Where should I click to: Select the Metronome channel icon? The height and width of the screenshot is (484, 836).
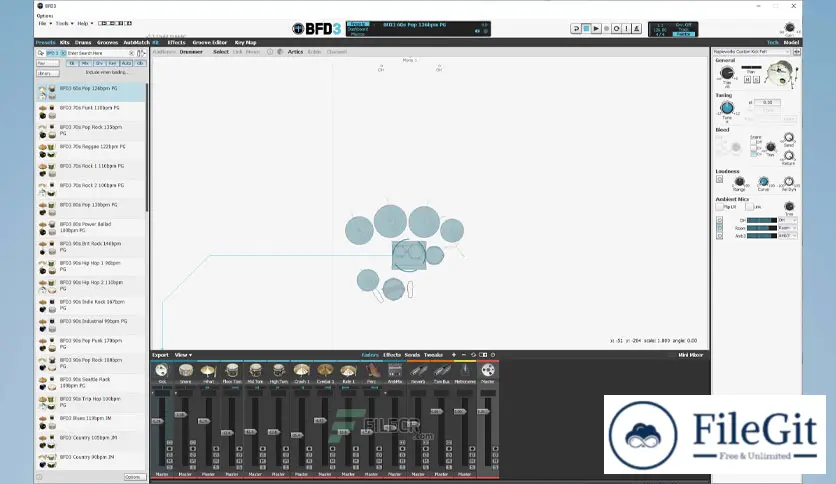(x=465, y=370)
